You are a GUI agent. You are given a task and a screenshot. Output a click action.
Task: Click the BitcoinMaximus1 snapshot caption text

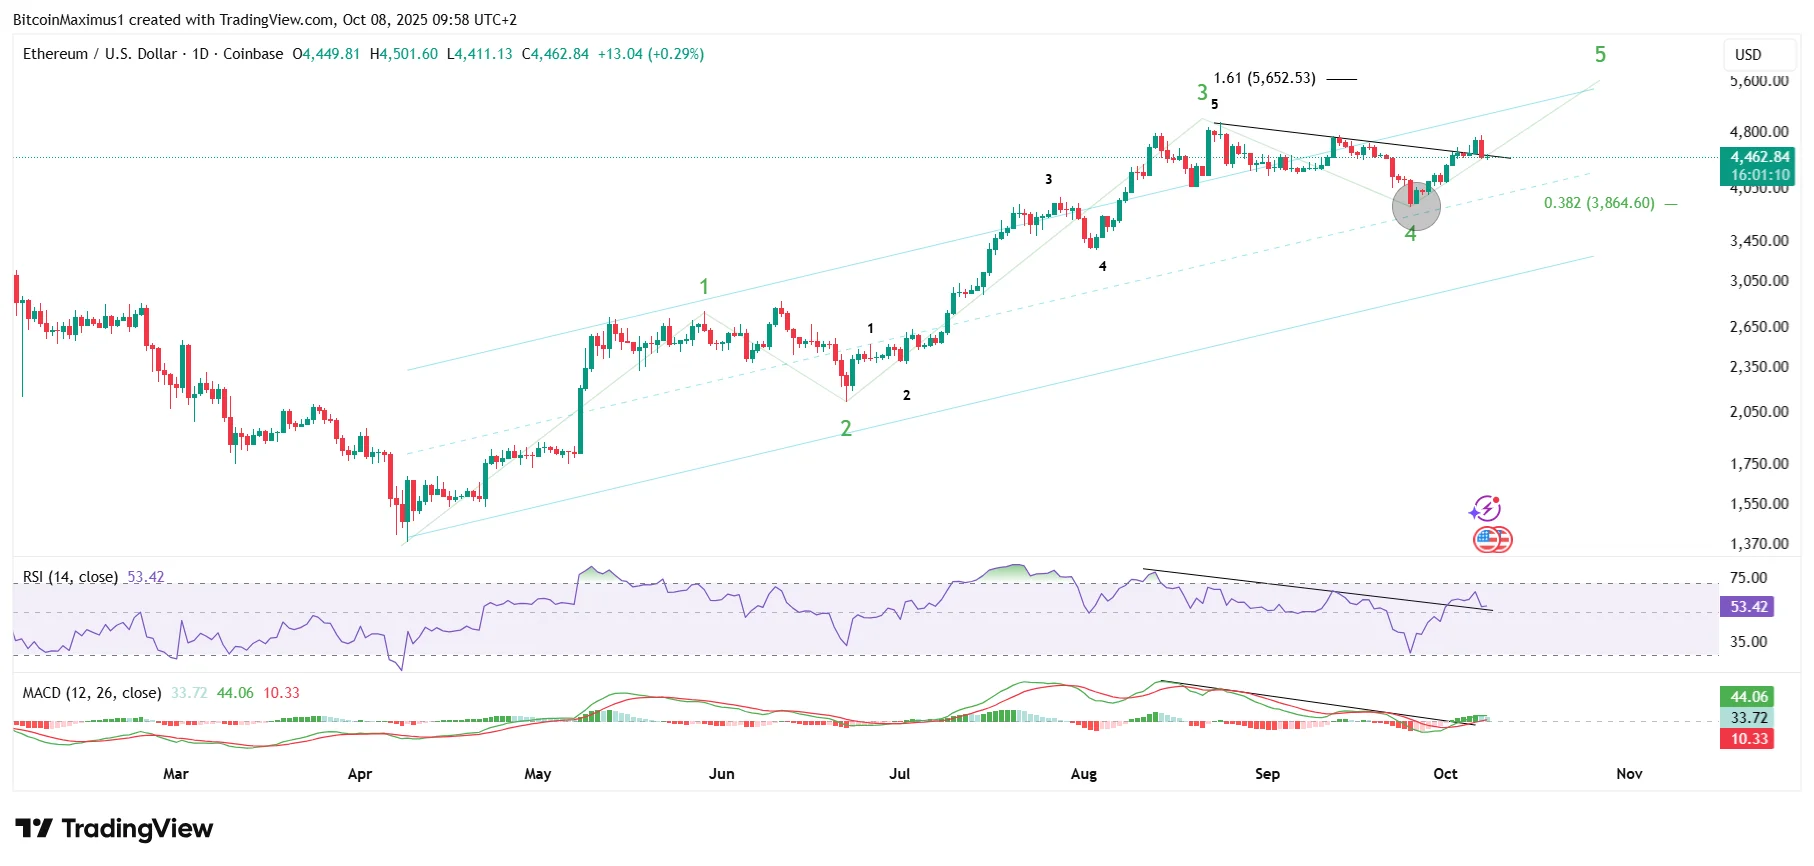point(265,19)
